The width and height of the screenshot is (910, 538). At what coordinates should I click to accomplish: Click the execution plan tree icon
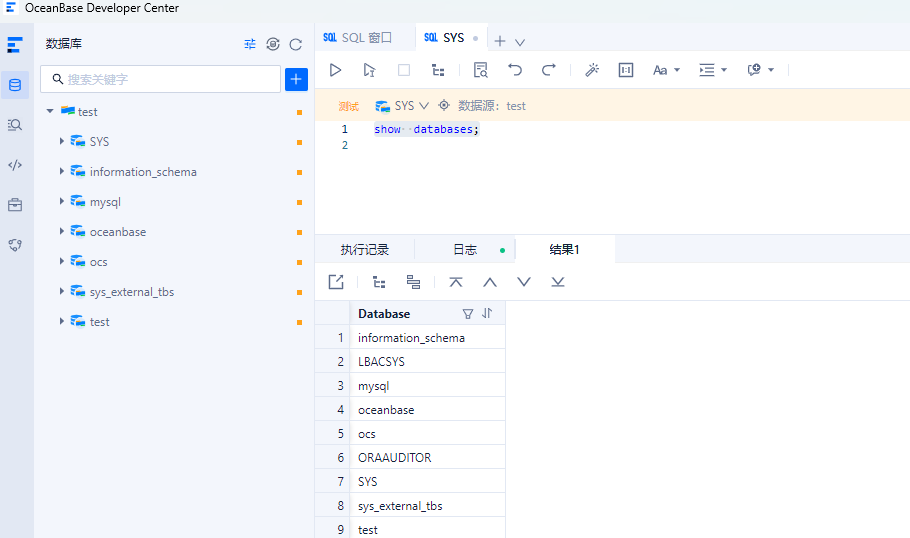click(438, 70)
